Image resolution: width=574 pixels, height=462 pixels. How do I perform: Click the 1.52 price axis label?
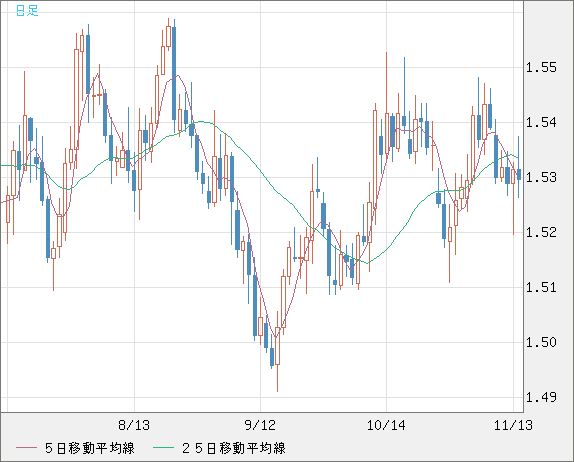[541, 232]
